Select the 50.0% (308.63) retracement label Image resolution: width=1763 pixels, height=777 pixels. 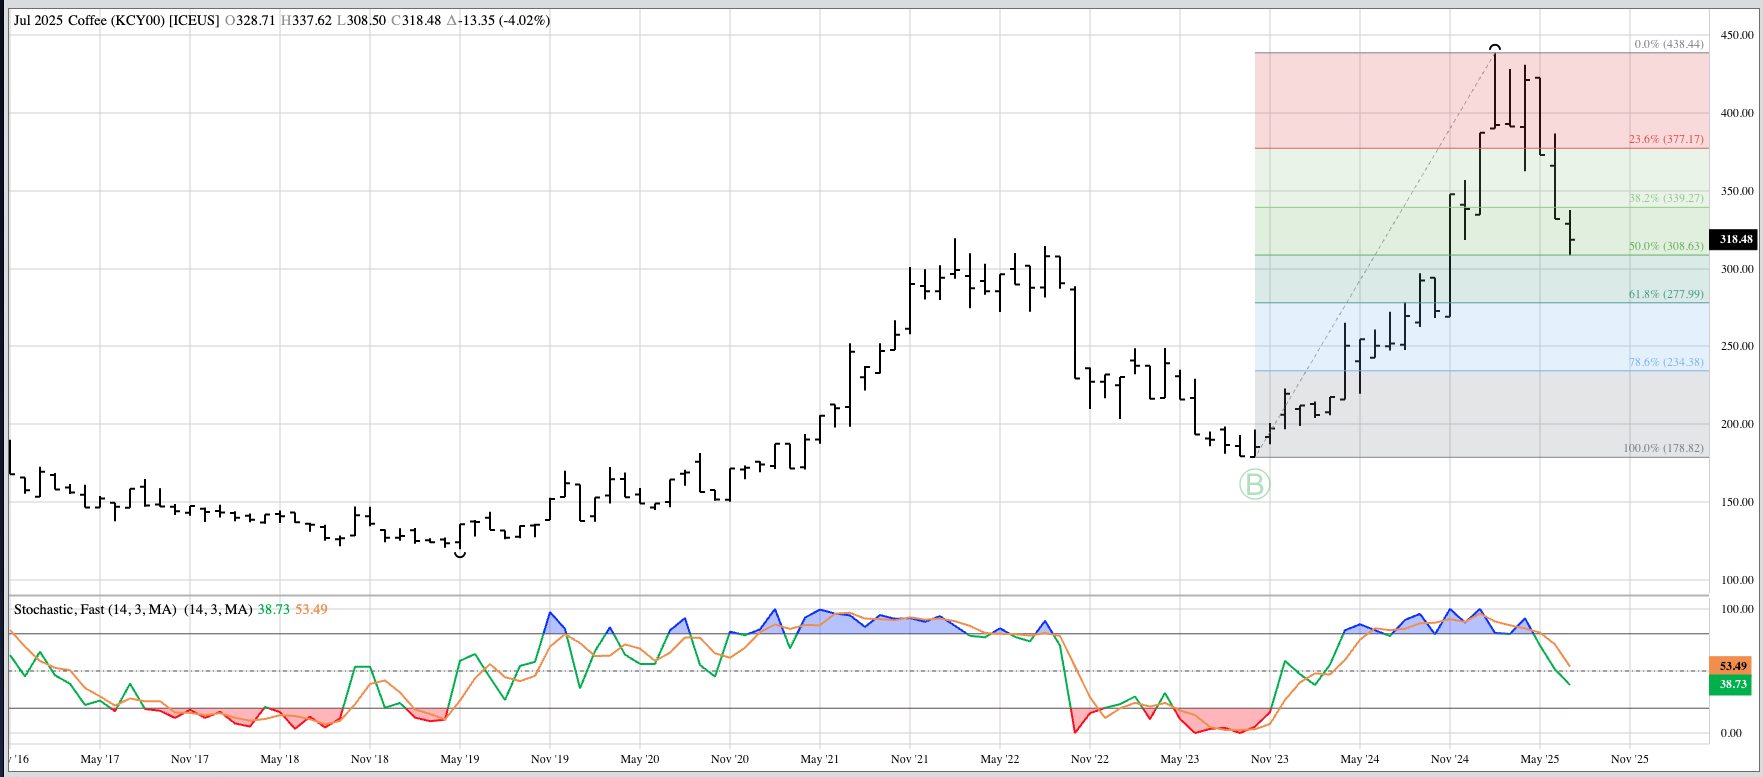point(1665,246)
